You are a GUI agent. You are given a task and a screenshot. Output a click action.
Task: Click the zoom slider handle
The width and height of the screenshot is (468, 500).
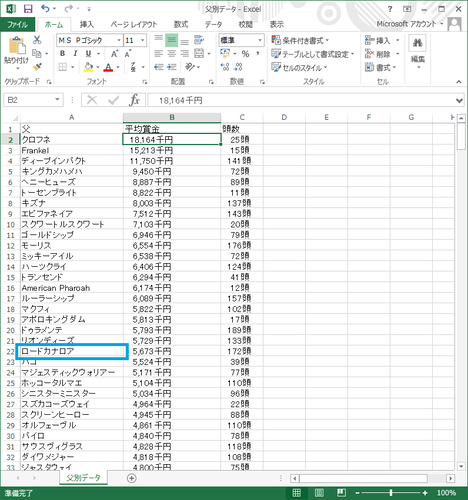coord(391,493)
